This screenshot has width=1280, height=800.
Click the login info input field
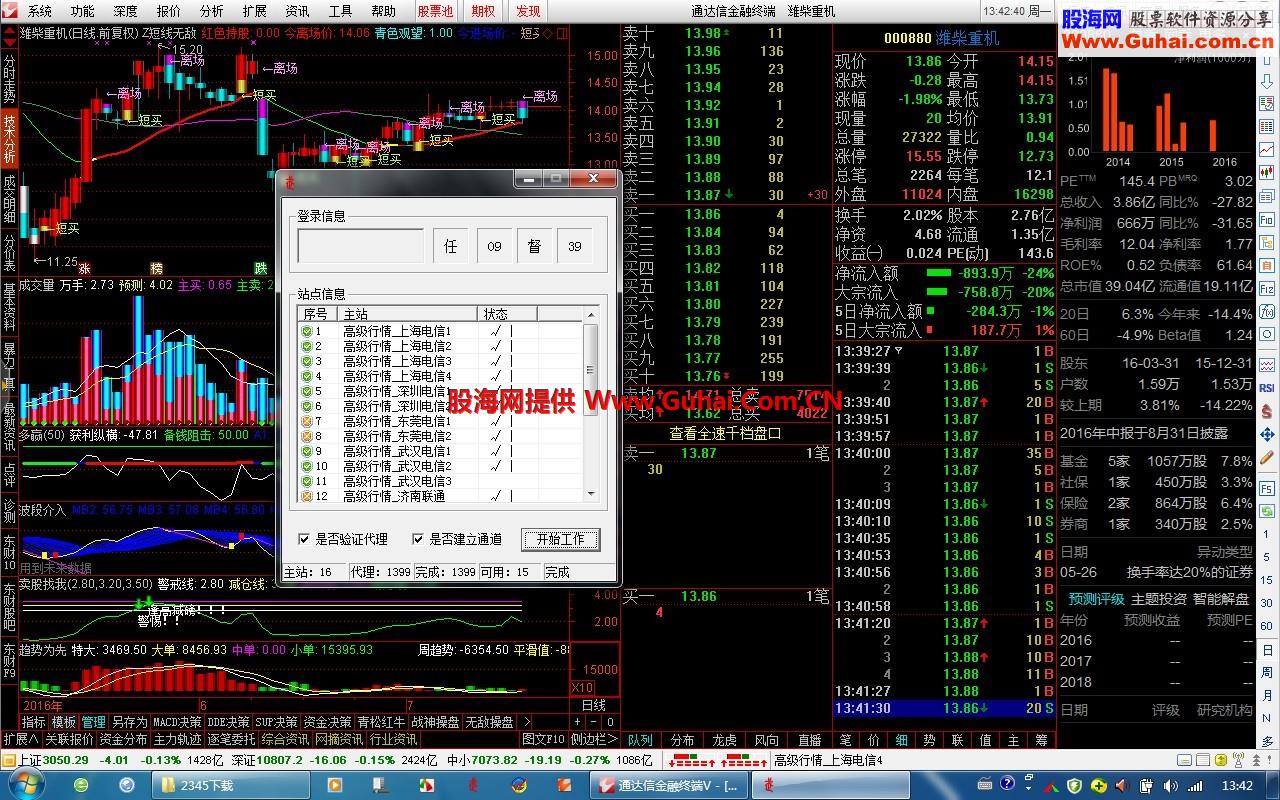click(360, 246)
